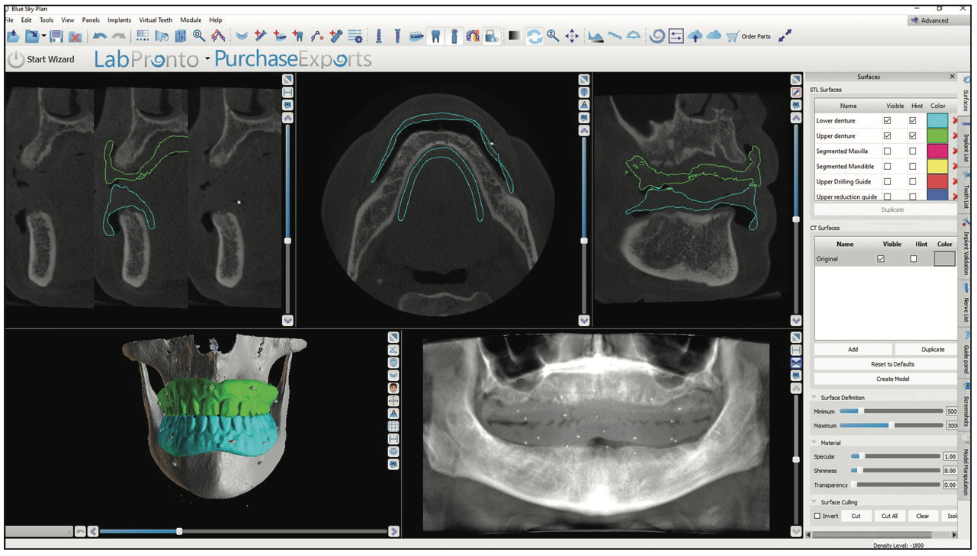977x556 pixels.
Task: Open the combo box below the 3D view
Action: coord(39,531)
